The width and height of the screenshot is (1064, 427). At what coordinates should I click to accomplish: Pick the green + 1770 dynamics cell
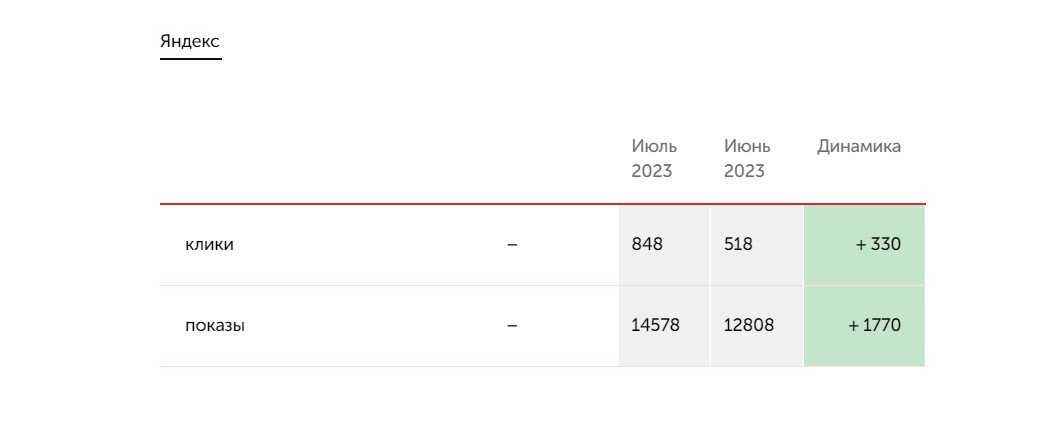point(865,325)
